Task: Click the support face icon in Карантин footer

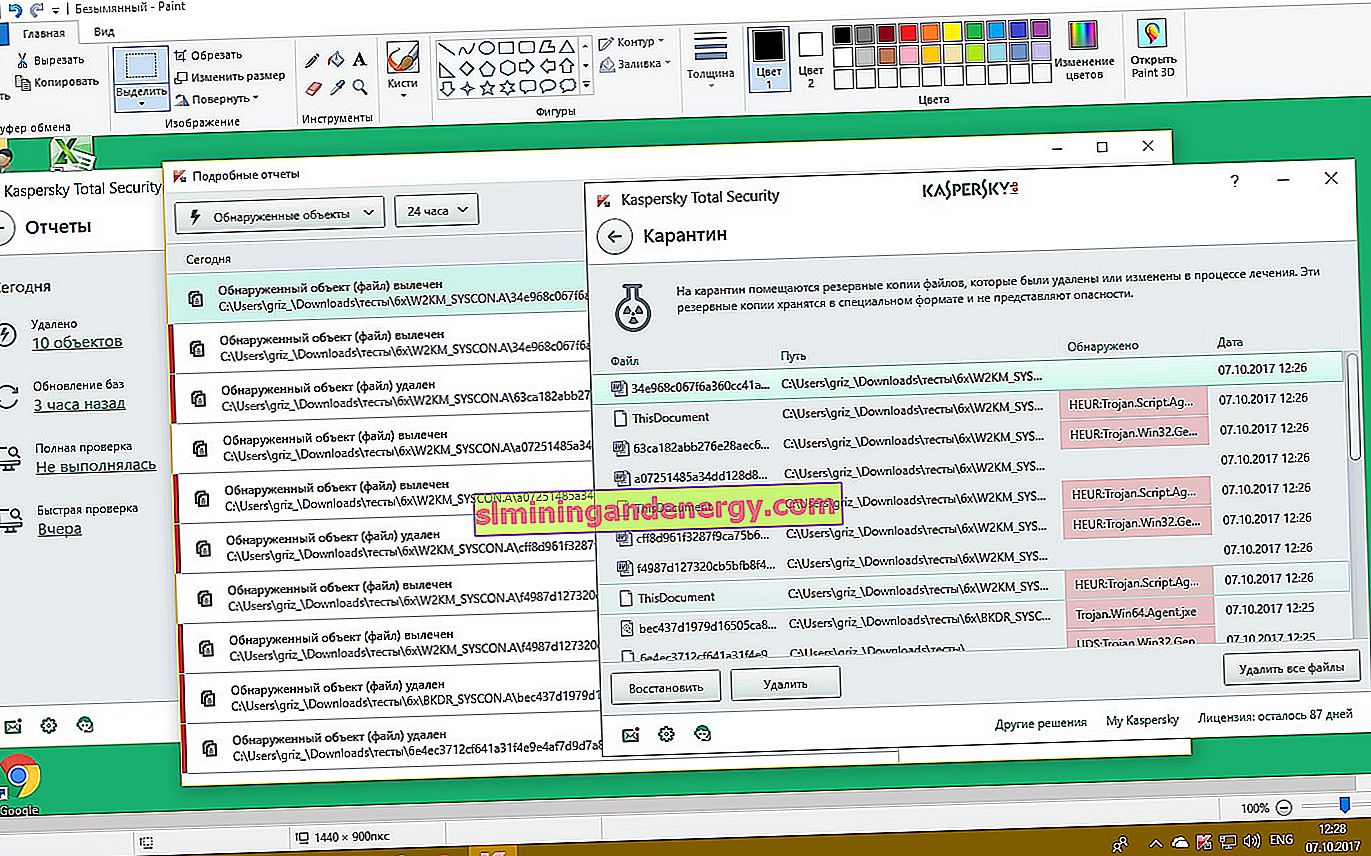Action: pyautogui.click(x=704, y=734)
